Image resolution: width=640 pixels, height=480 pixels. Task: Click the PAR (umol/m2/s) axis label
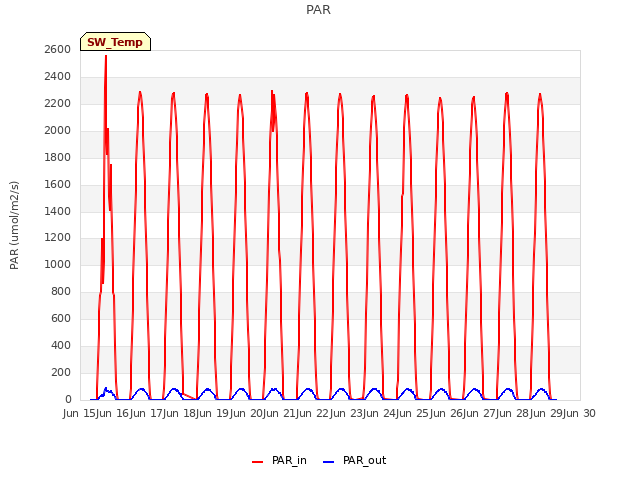[x=14, y=225]
